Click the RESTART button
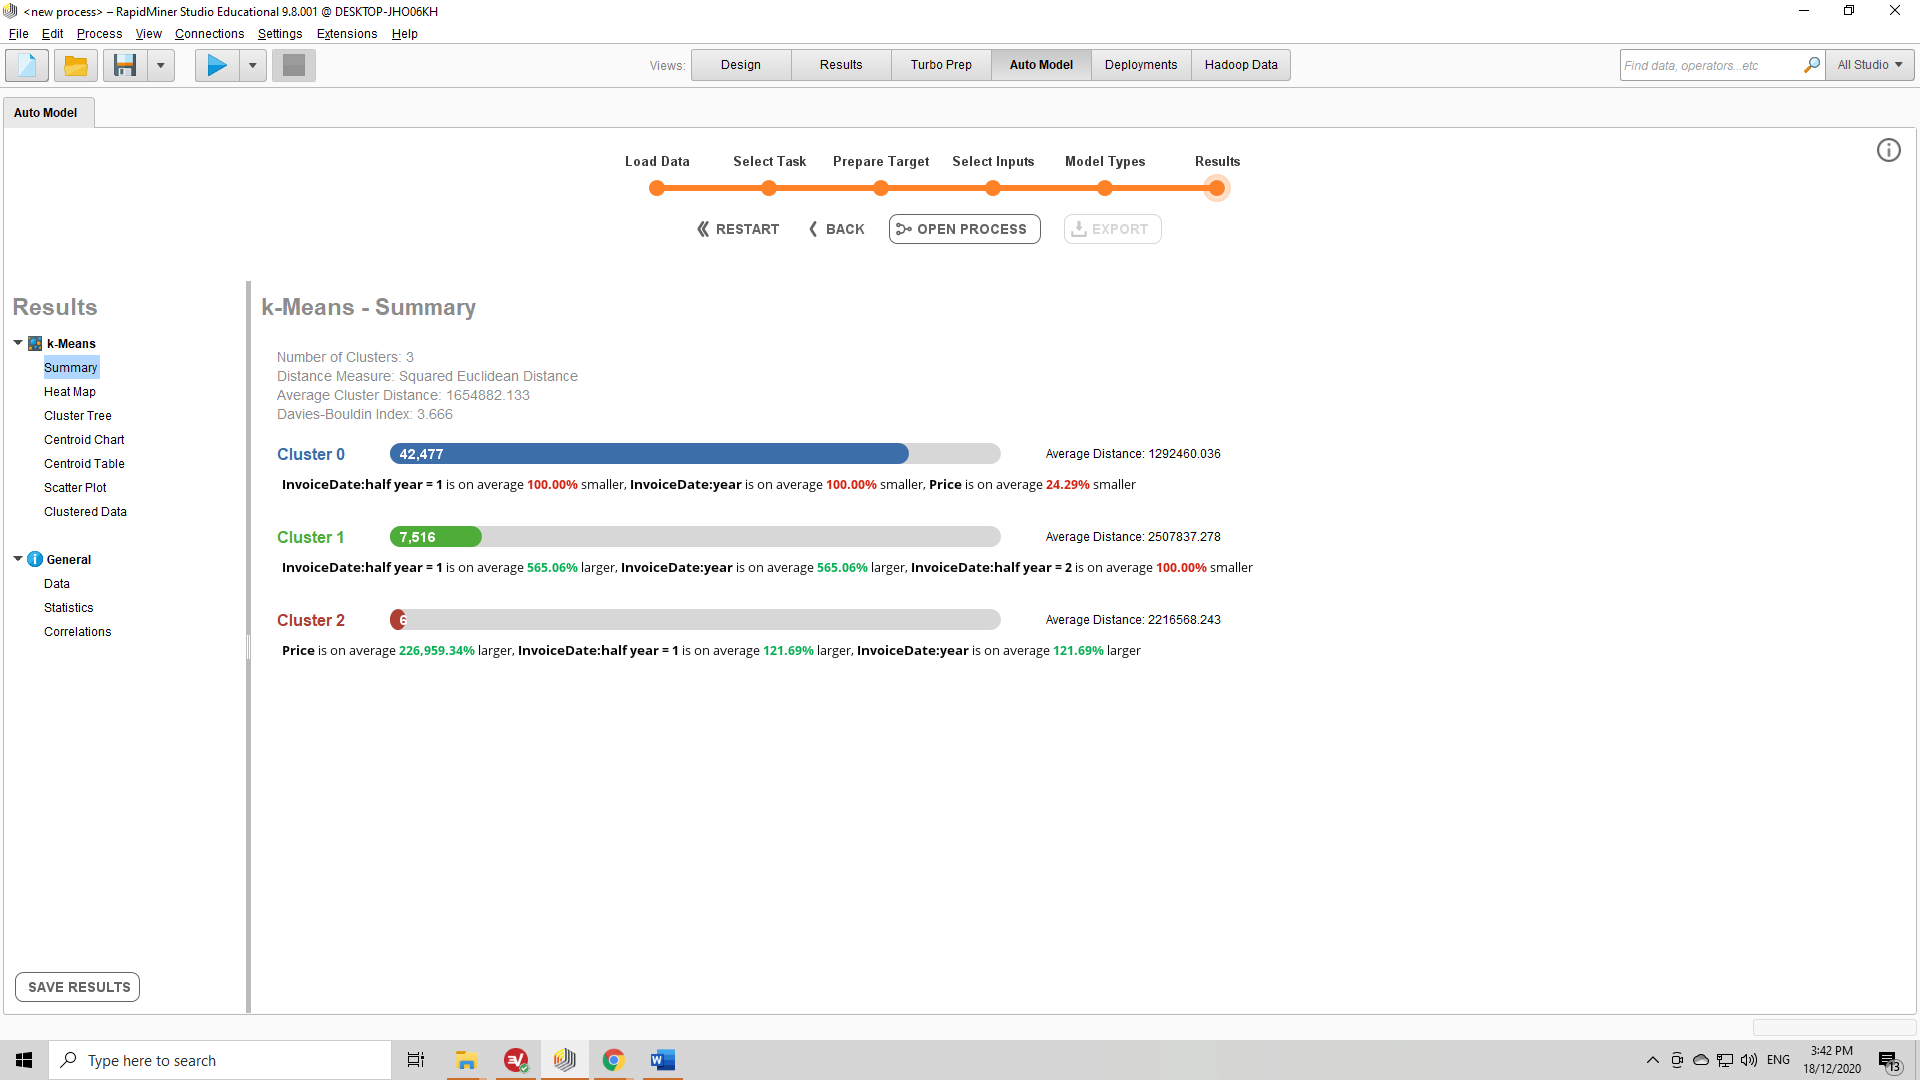 click(738, 229)
